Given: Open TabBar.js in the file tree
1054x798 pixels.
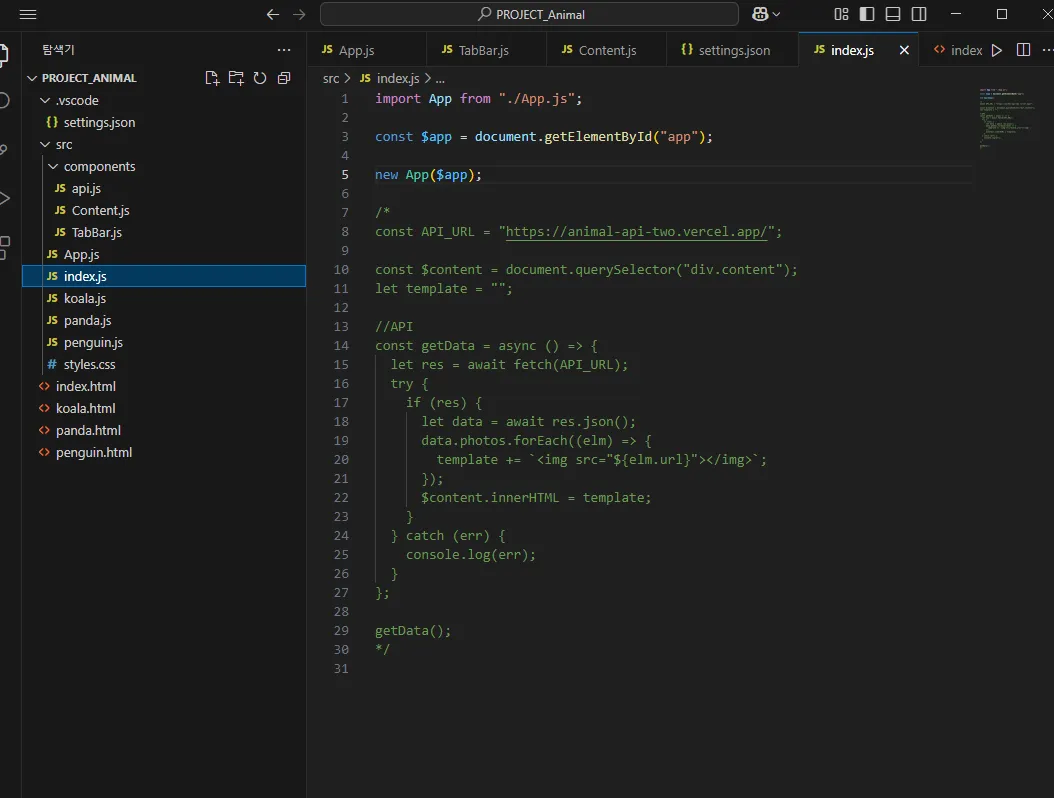Looking at the screenshot, I should [164, 233].
